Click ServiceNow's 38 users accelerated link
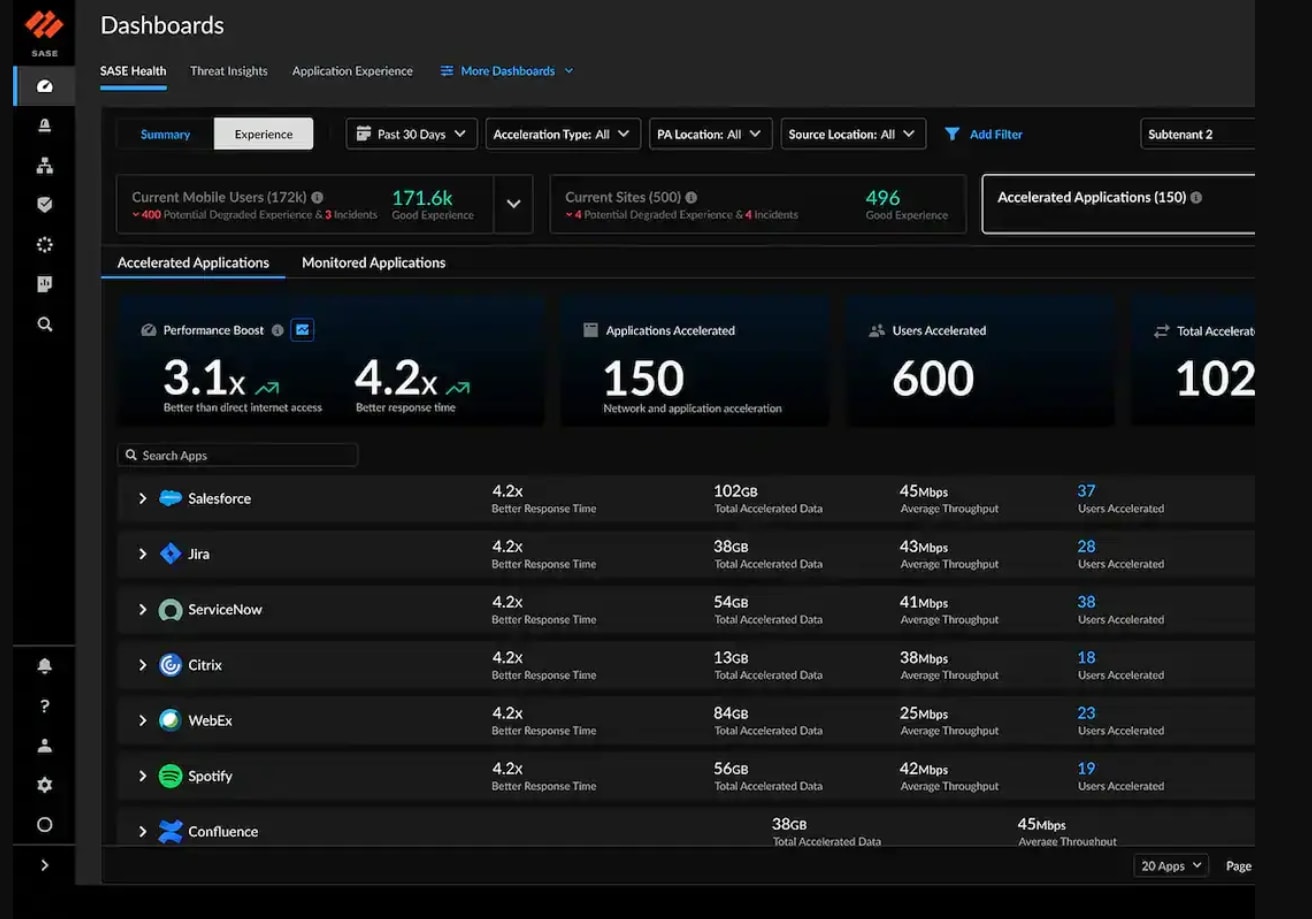Image resolution: width=1312 pixels, height=919 pixels. (1086, 602)
